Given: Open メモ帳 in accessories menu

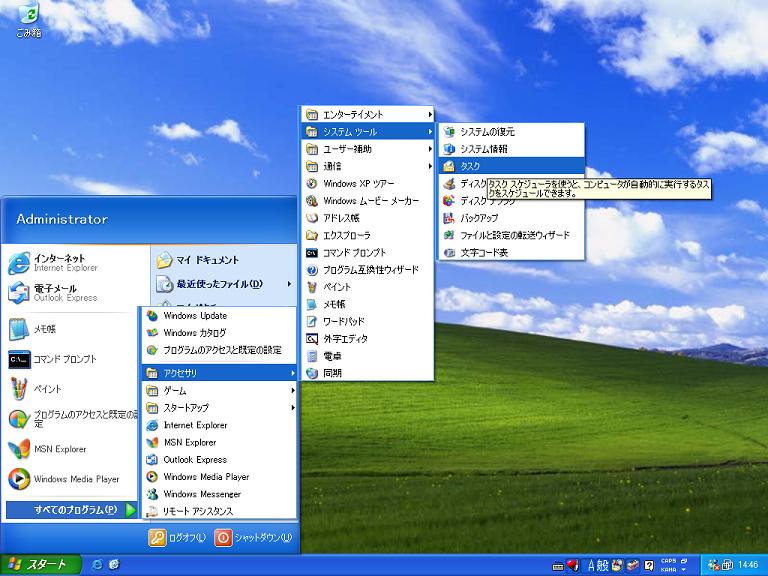Looking at the screenshot, I should tap(368, 304).
